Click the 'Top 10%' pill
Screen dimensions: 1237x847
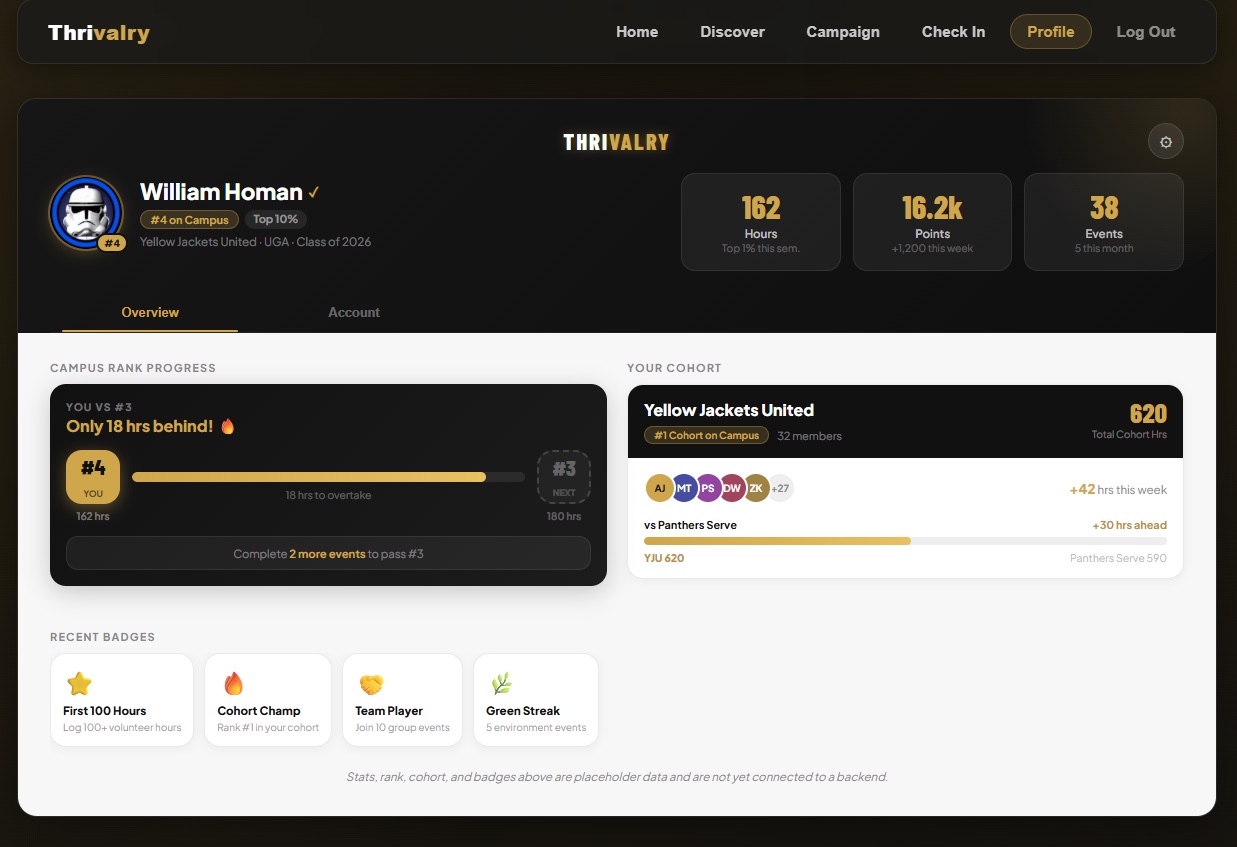pyautogui.click(x=276, y=220)
